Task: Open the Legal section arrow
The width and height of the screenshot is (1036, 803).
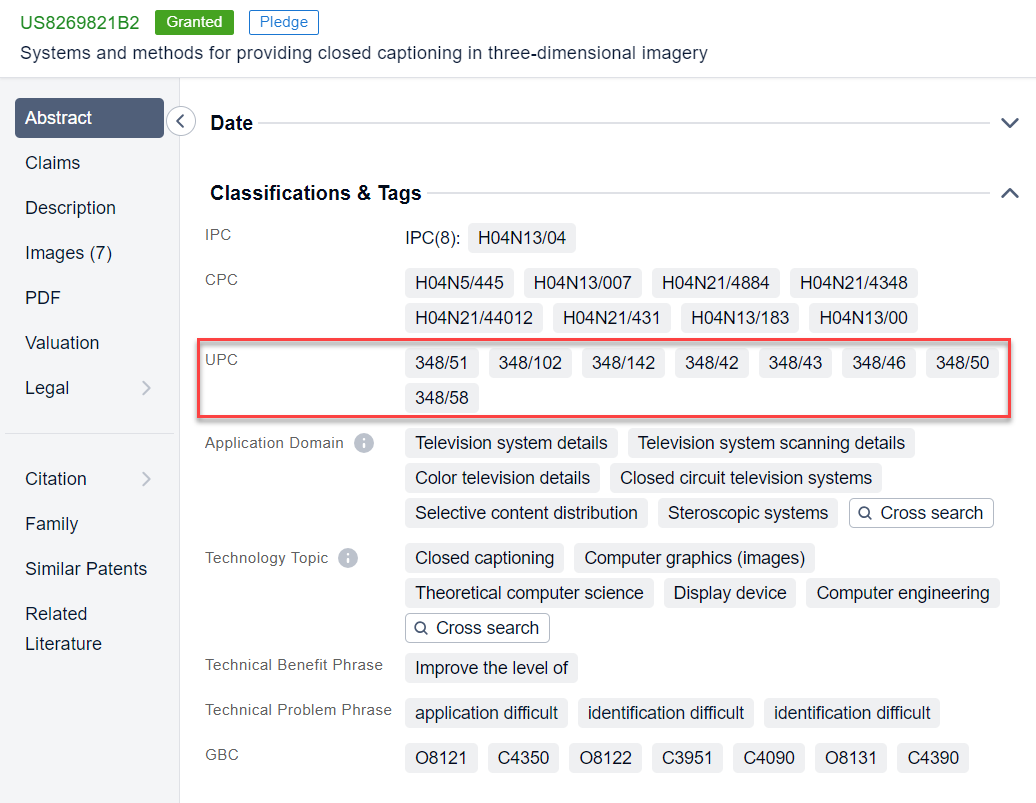Action: tap(148, 388)
